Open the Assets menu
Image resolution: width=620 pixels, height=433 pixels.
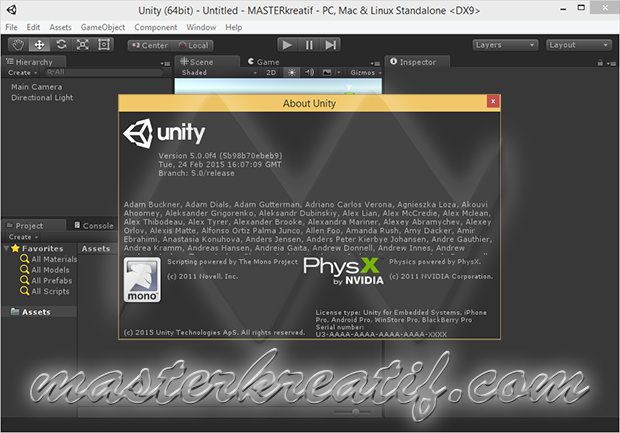pyautogui.click(x=60, y=27)
